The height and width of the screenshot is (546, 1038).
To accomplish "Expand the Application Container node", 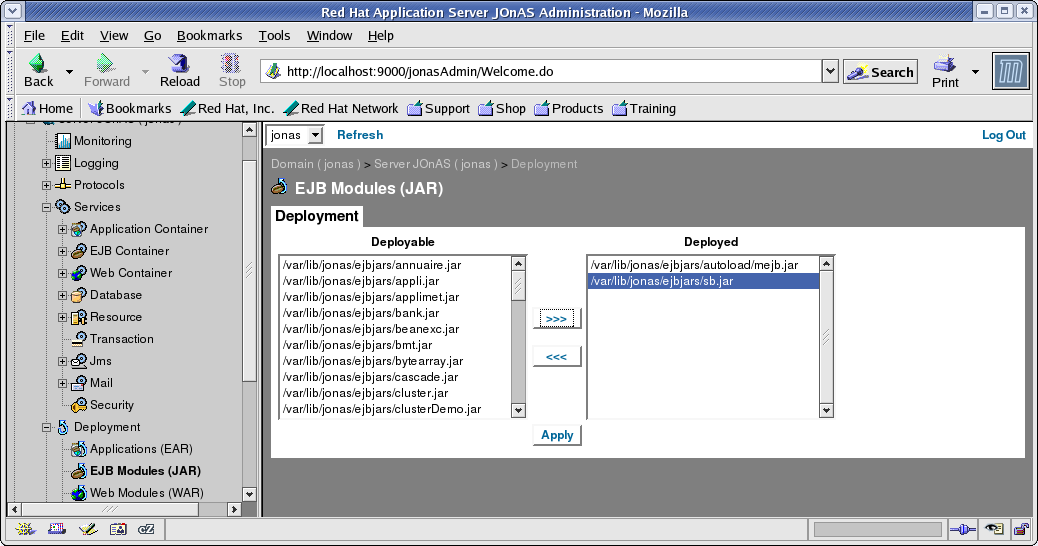I will [62, 229].
